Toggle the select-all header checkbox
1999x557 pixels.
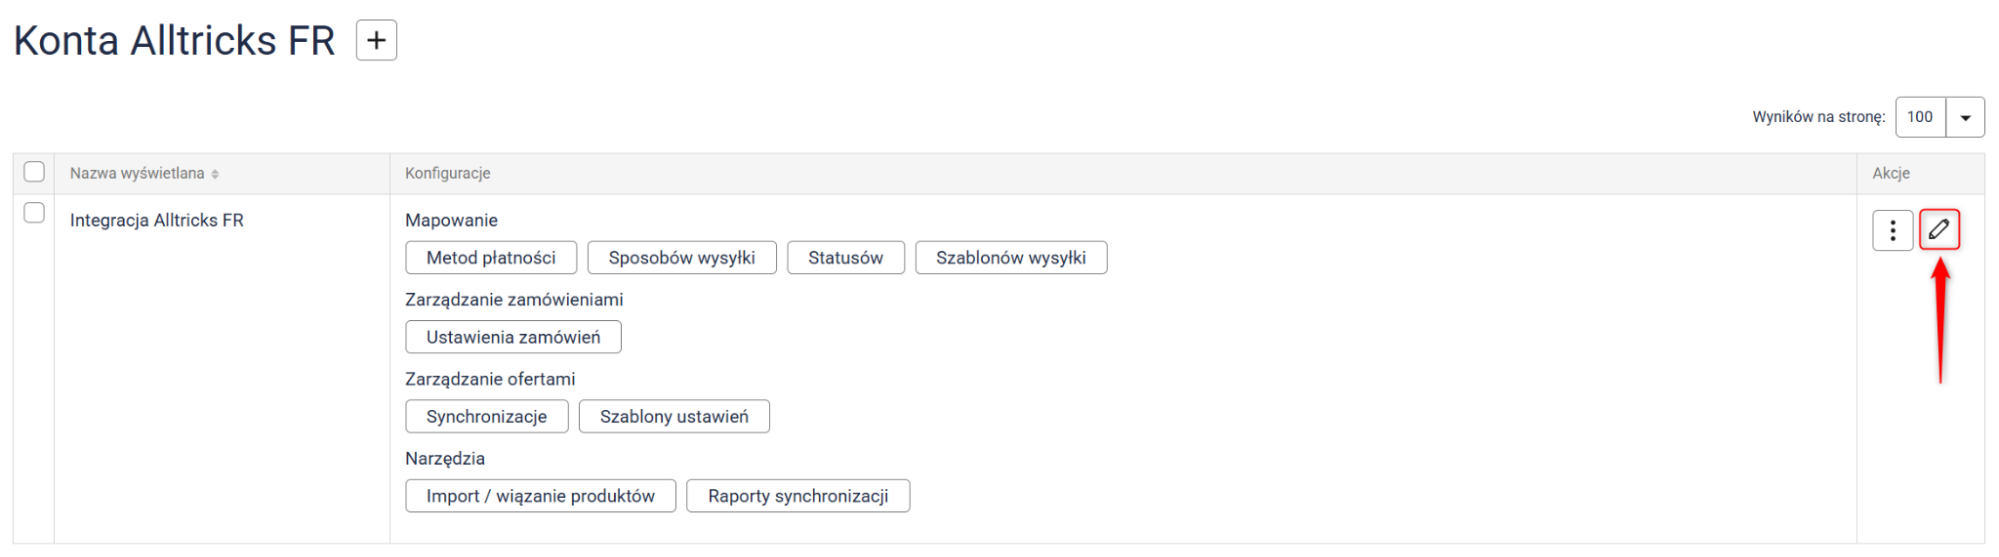coord(34,172)
